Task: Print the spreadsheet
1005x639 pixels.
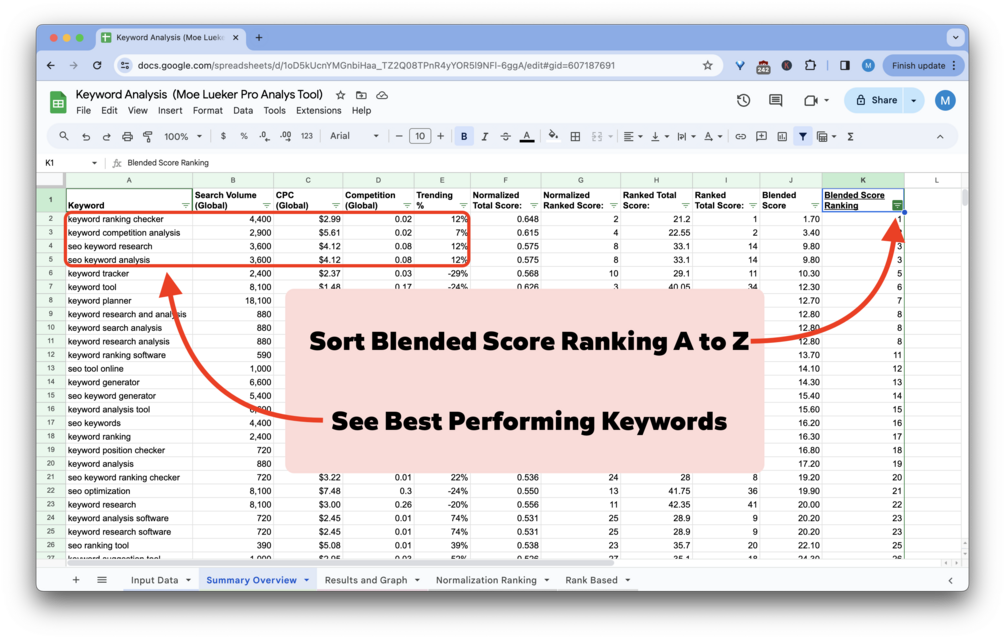Action: [127, 137]
